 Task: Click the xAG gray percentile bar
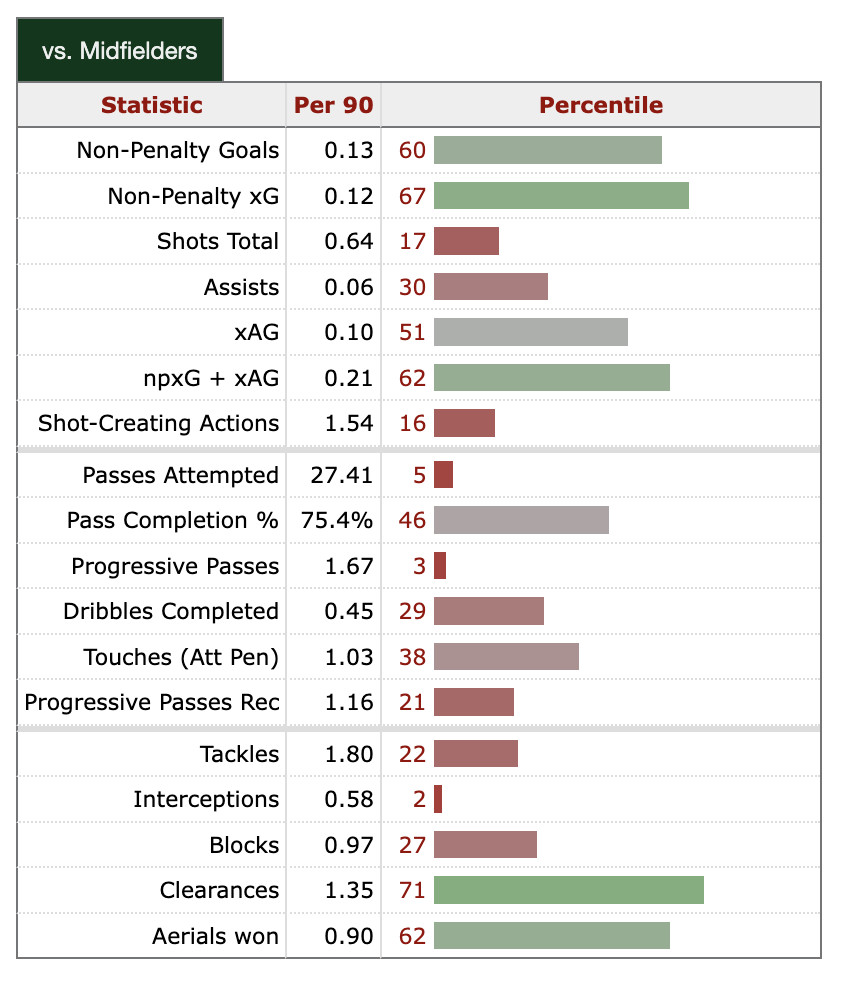531,333
